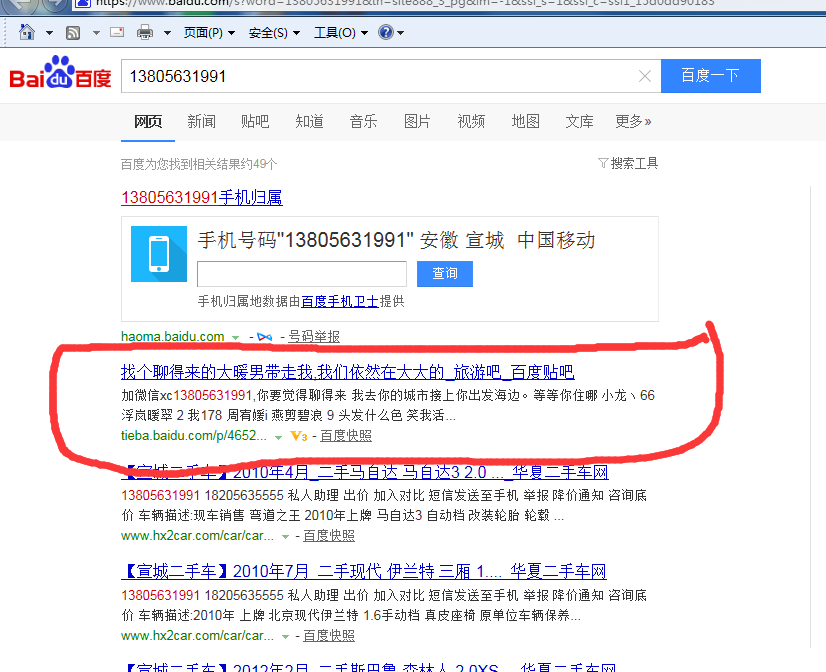The width and height of the screenshot is (826, 672).
Task: Click the Read Mail icon in toolbar
Action: tap(116, 32)
